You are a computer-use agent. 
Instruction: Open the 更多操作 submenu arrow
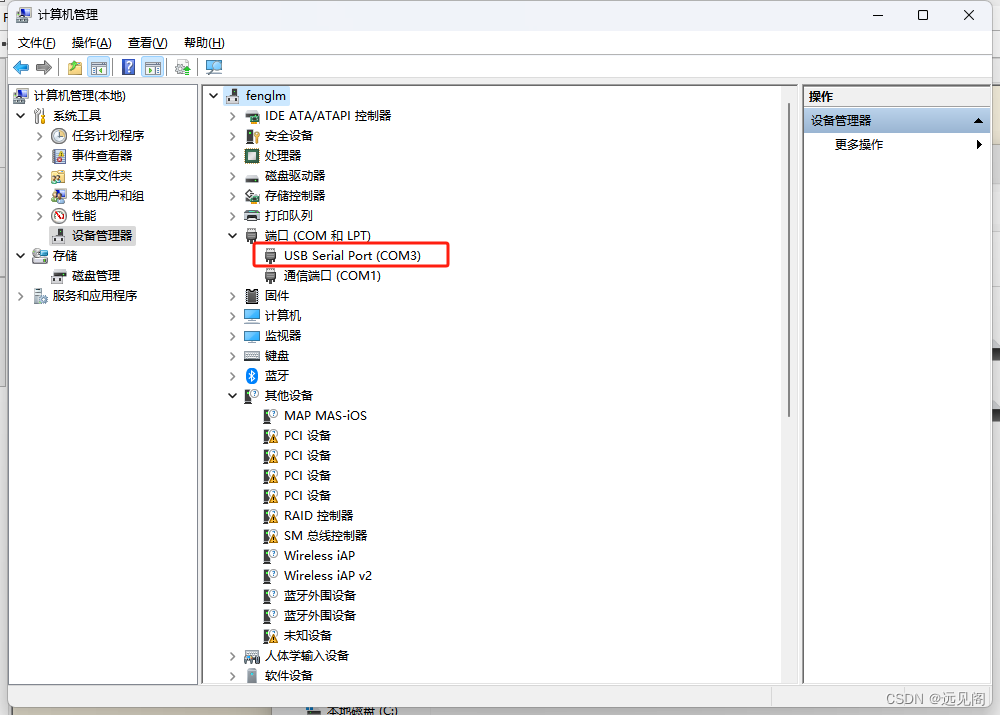(x=979, y=145)
